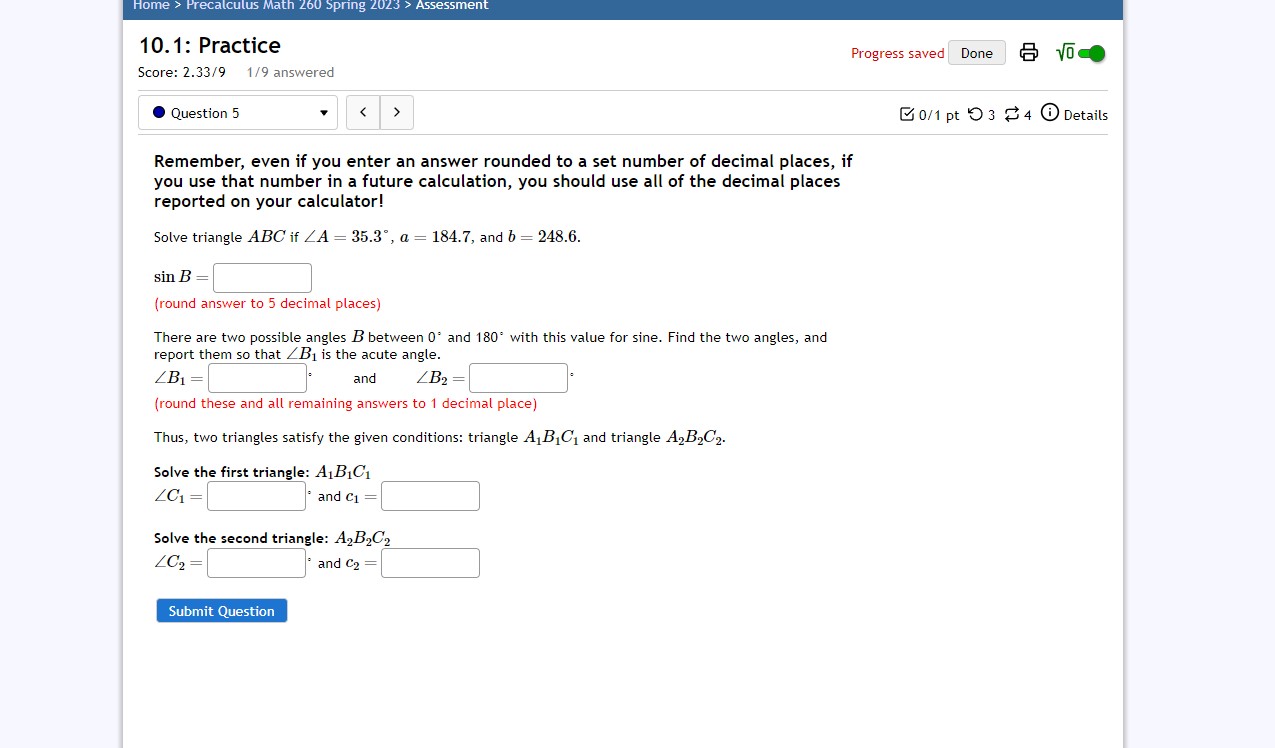
Task: Click the angle B1 input field
Action: pos(257,378)
